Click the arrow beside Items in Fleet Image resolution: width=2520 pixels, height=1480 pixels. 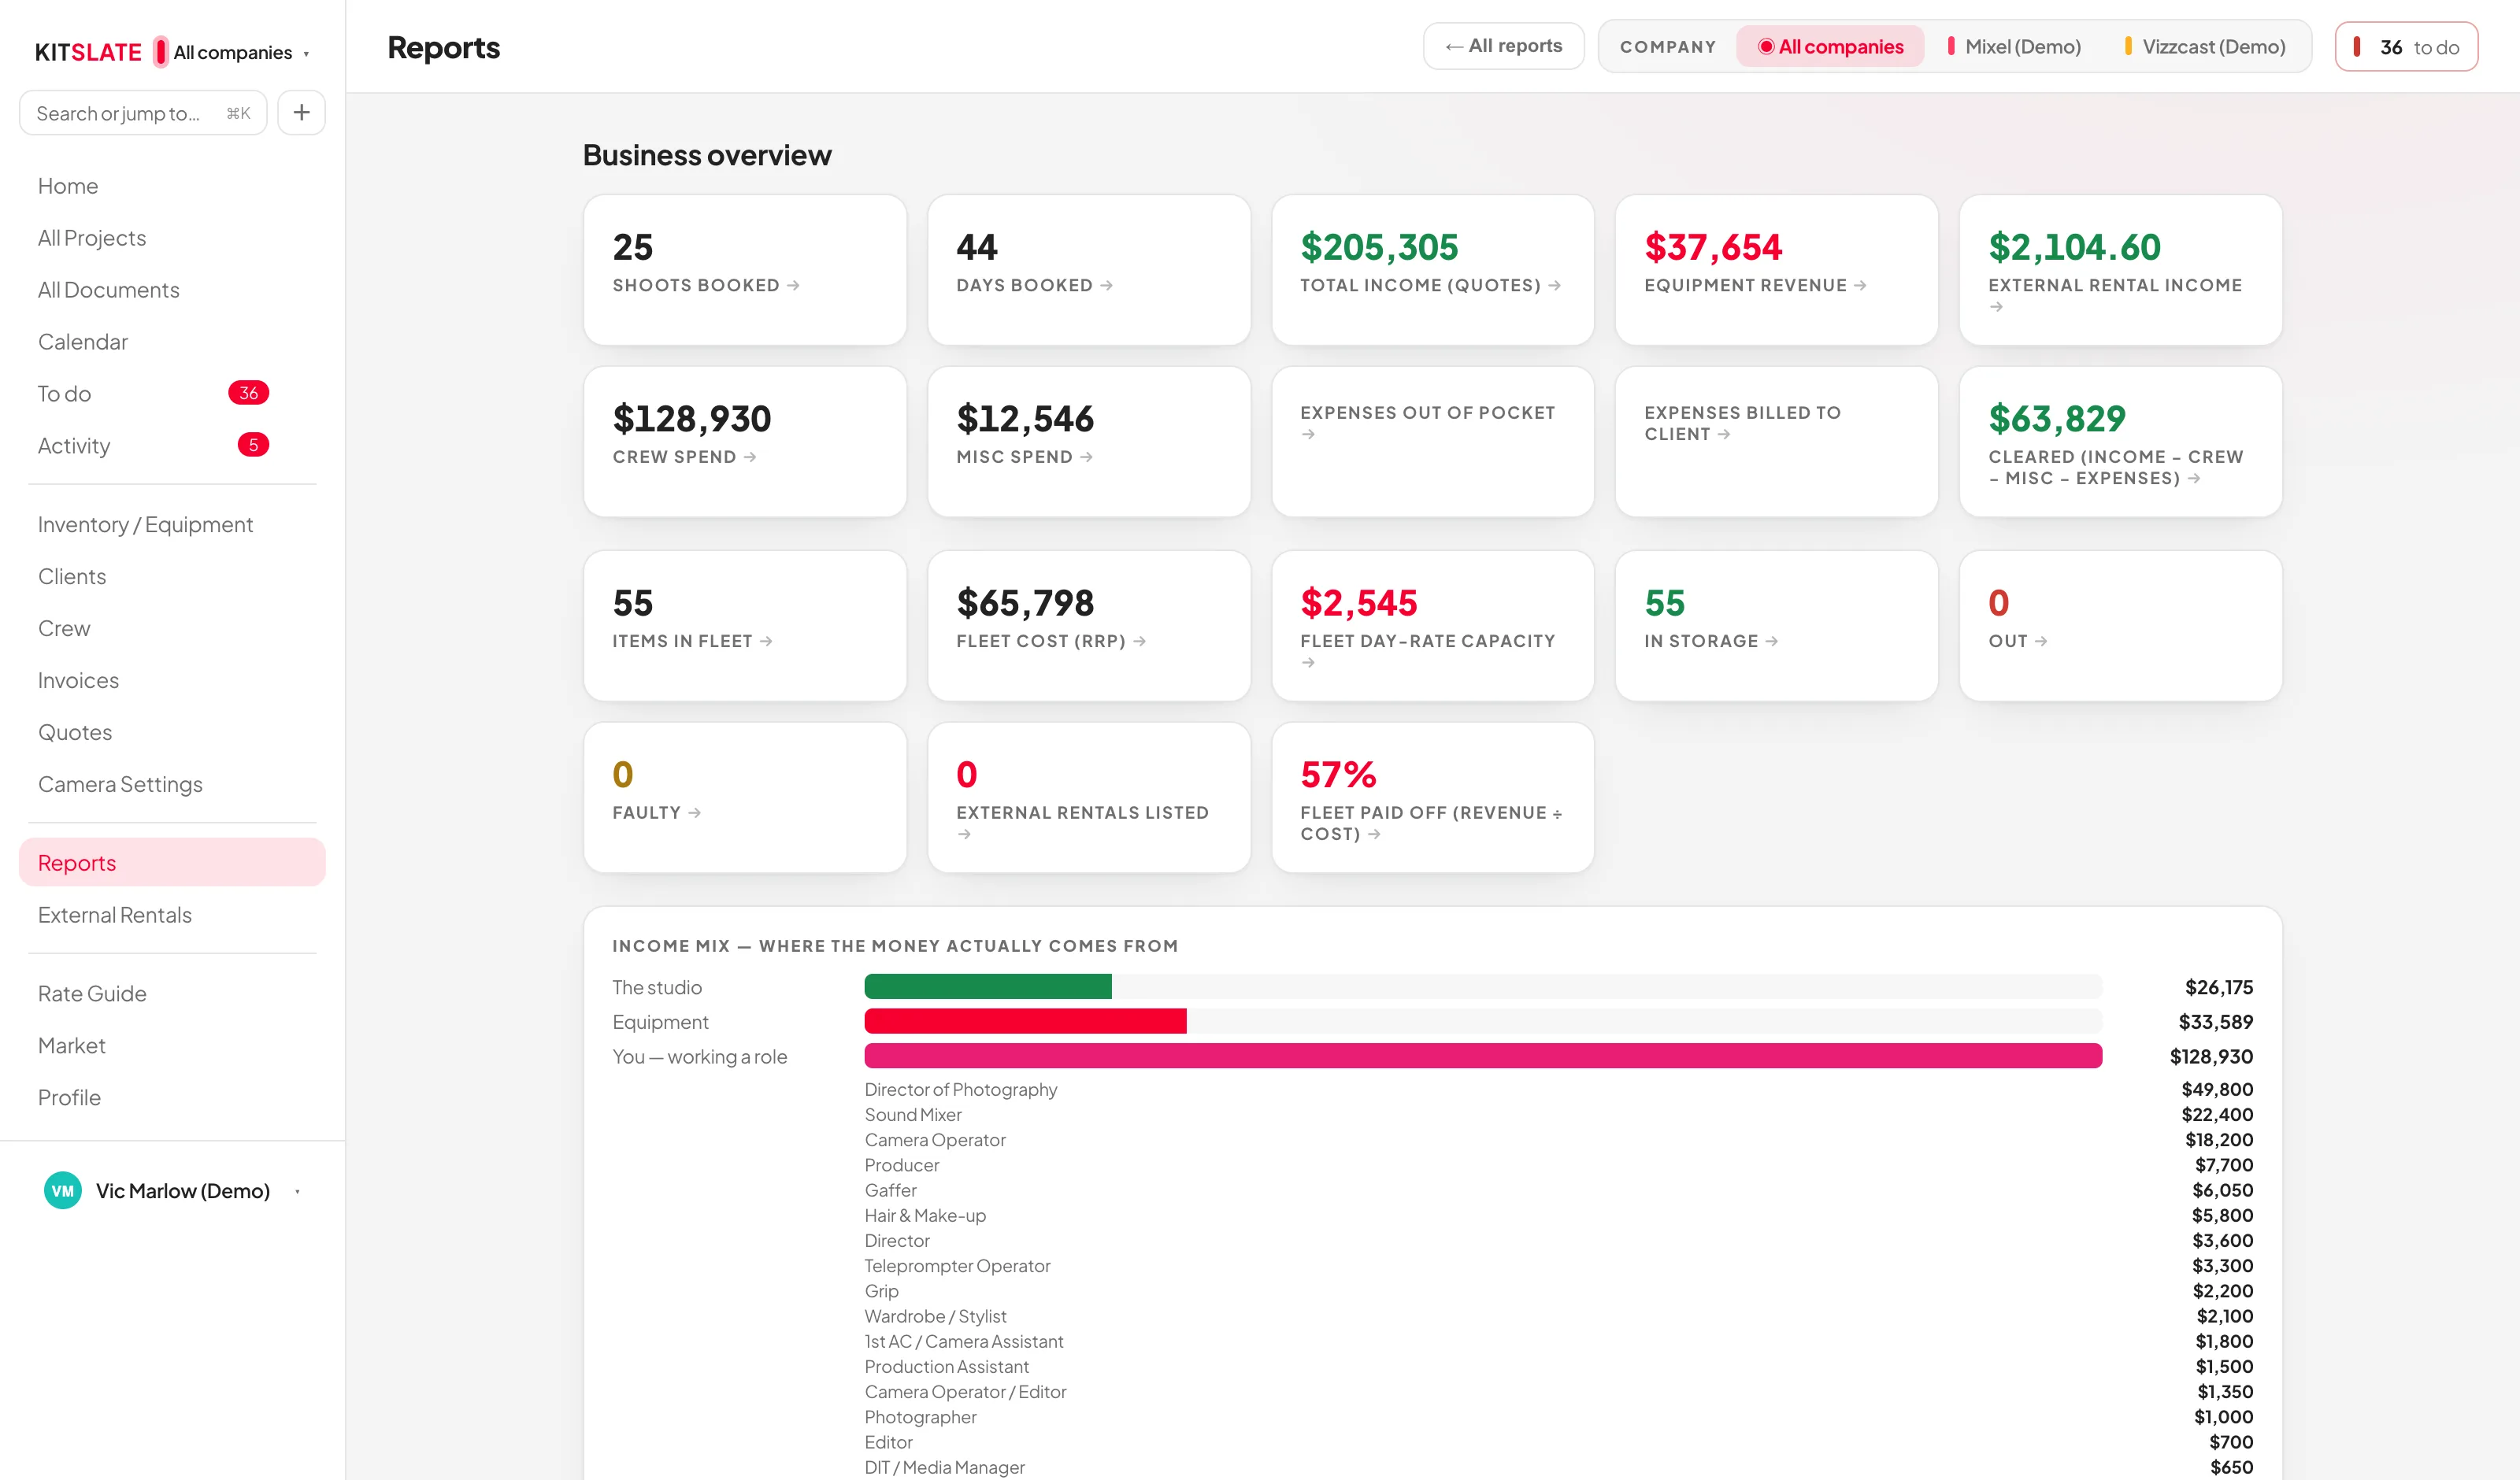pos(766,641)
